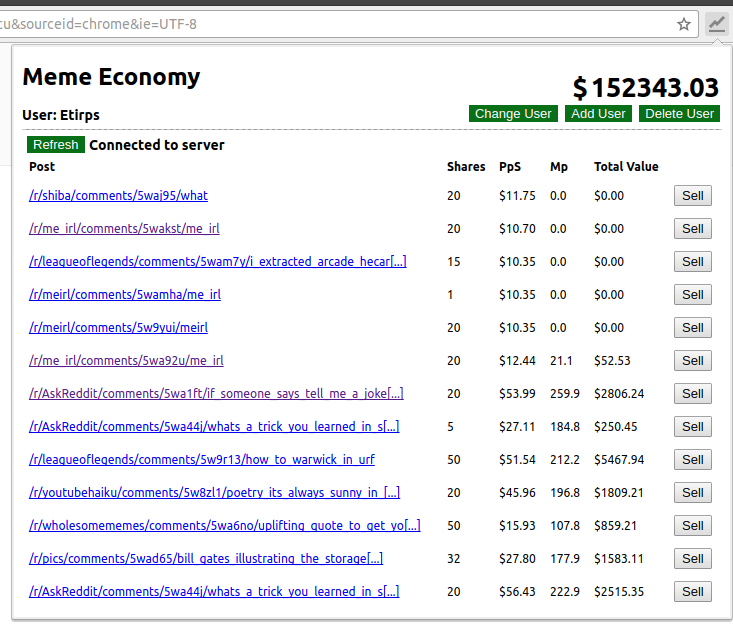
Task: Click the green Refresh button
Action: [56, 144]
